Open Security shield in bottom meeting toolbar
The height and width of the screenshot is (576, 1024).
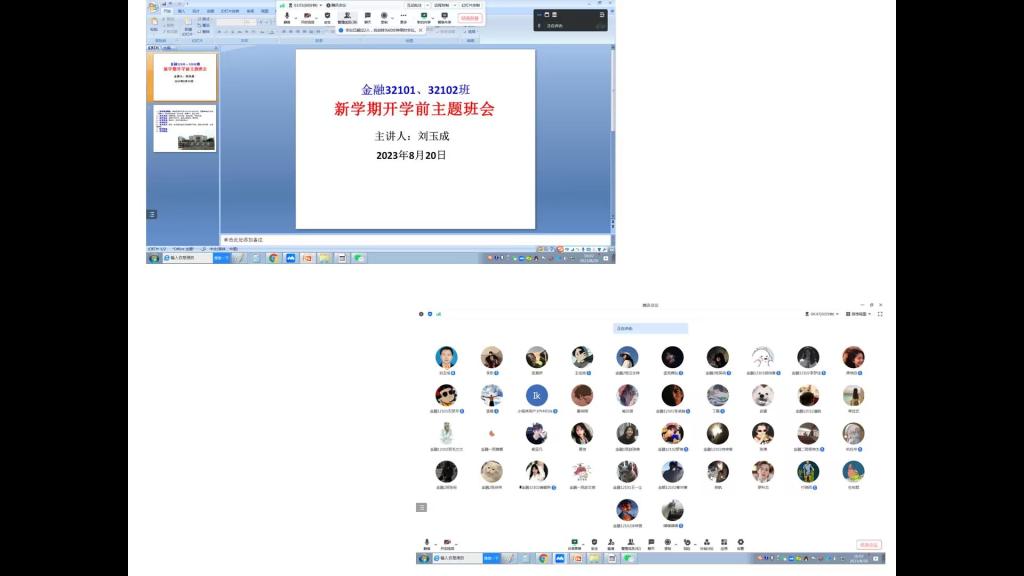click(x=594, y=543)
